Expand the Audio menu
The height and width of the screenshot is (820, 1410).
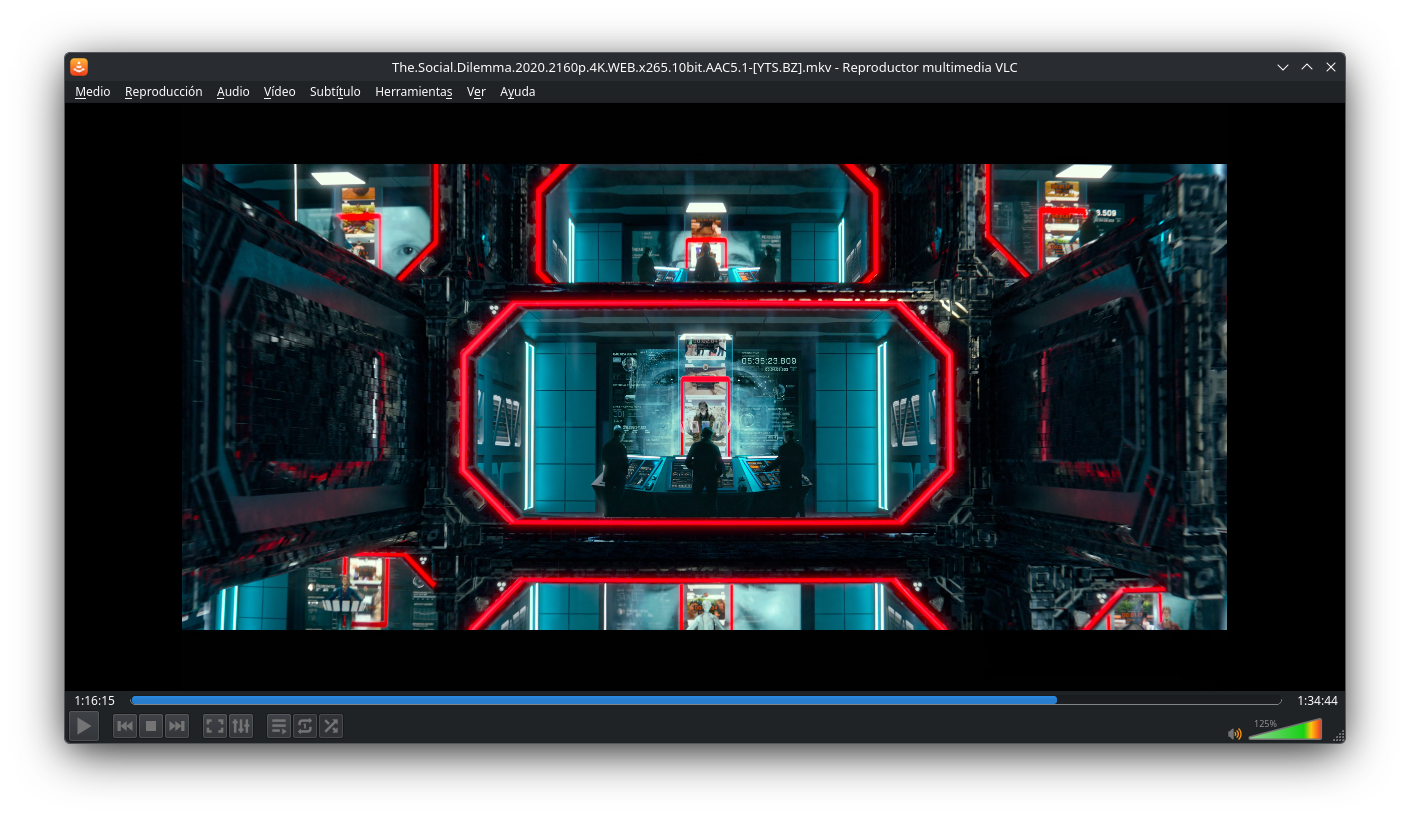pyautogui.click(x=233, y=92)
